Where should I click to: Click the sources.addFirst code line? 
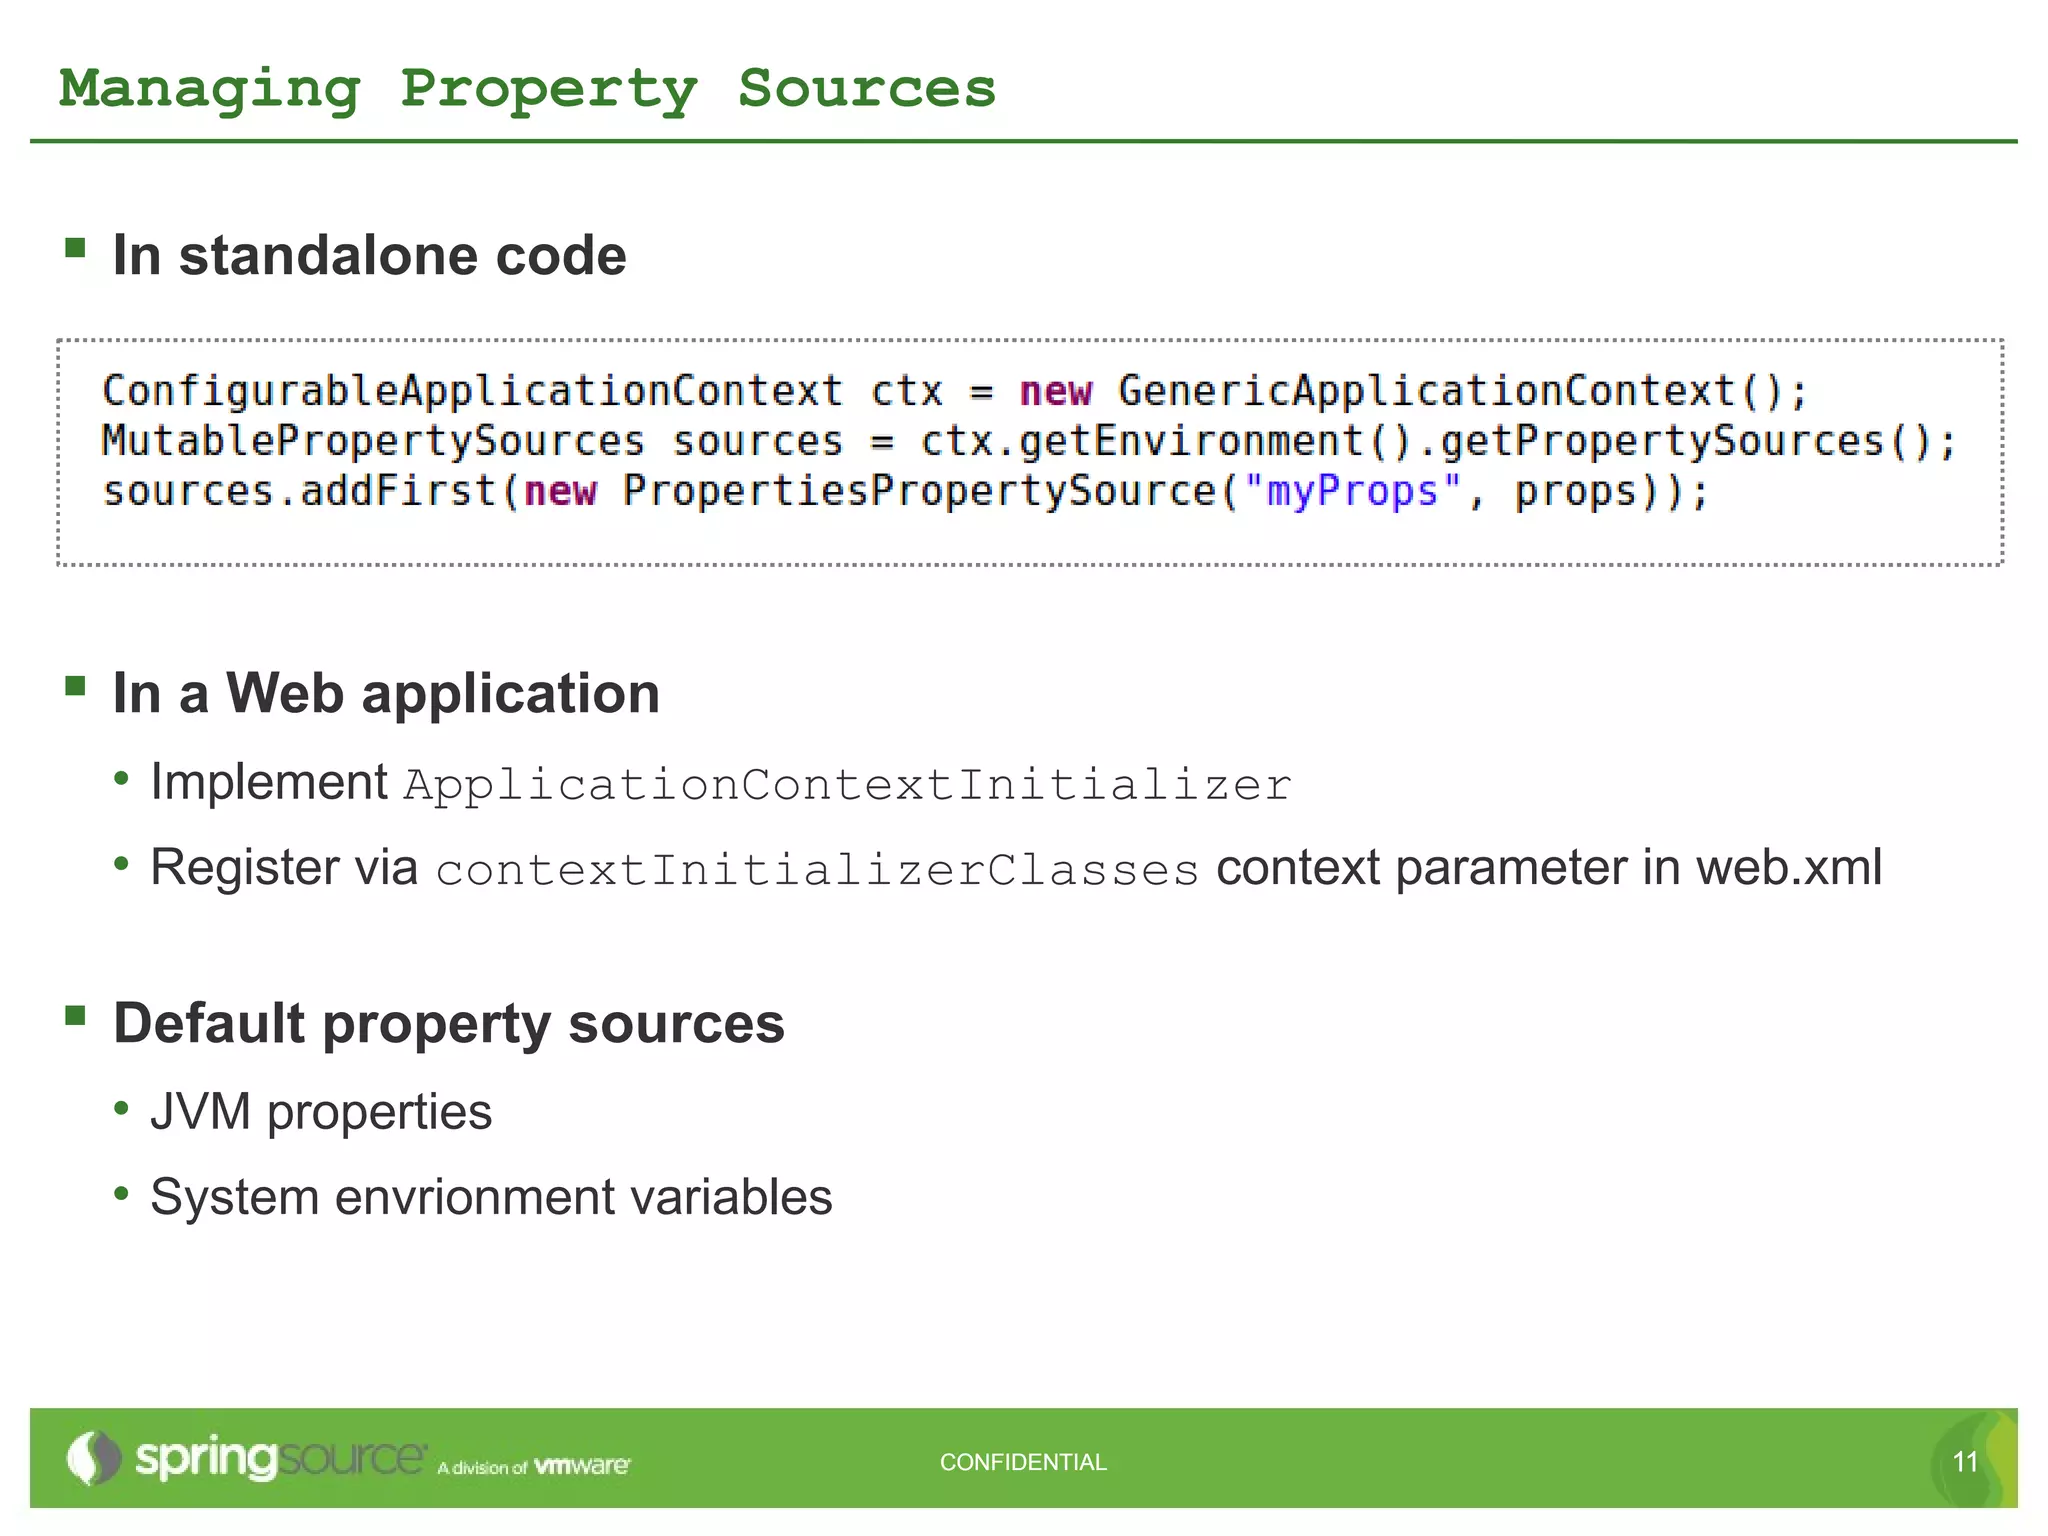click(x=906, y=491)
